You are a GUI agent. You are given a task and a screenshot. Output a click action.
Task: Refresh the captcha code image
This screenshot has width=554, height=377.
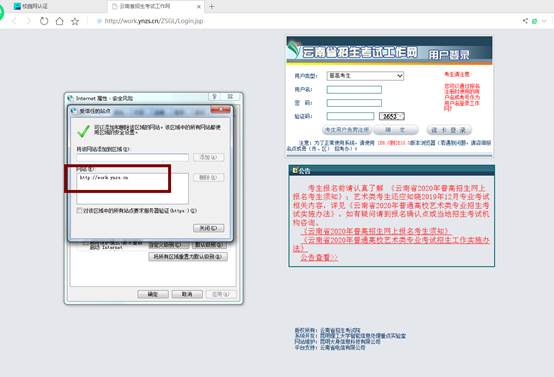391,116
